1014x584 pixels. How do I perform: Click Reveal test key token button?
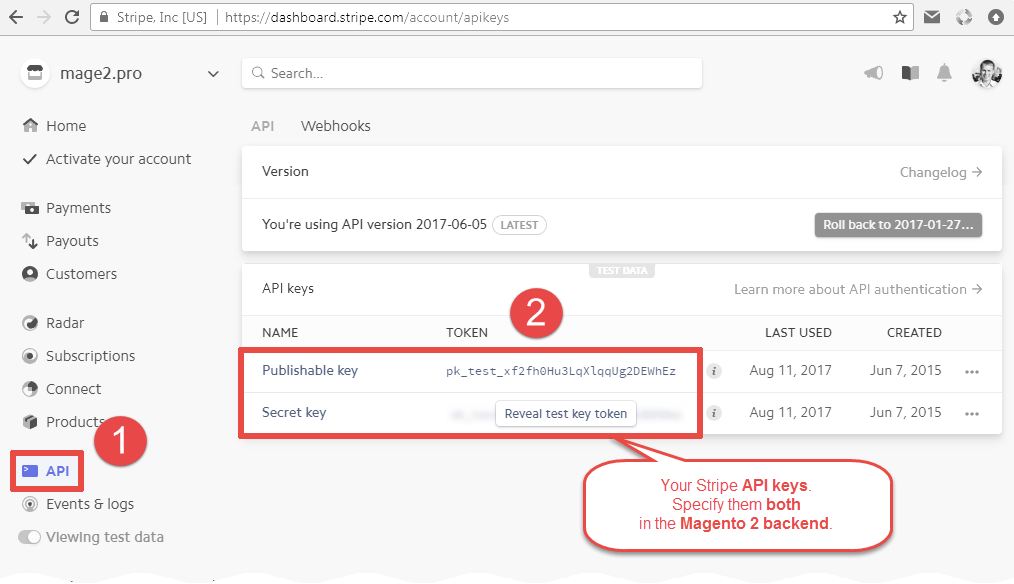pos(566,414)
